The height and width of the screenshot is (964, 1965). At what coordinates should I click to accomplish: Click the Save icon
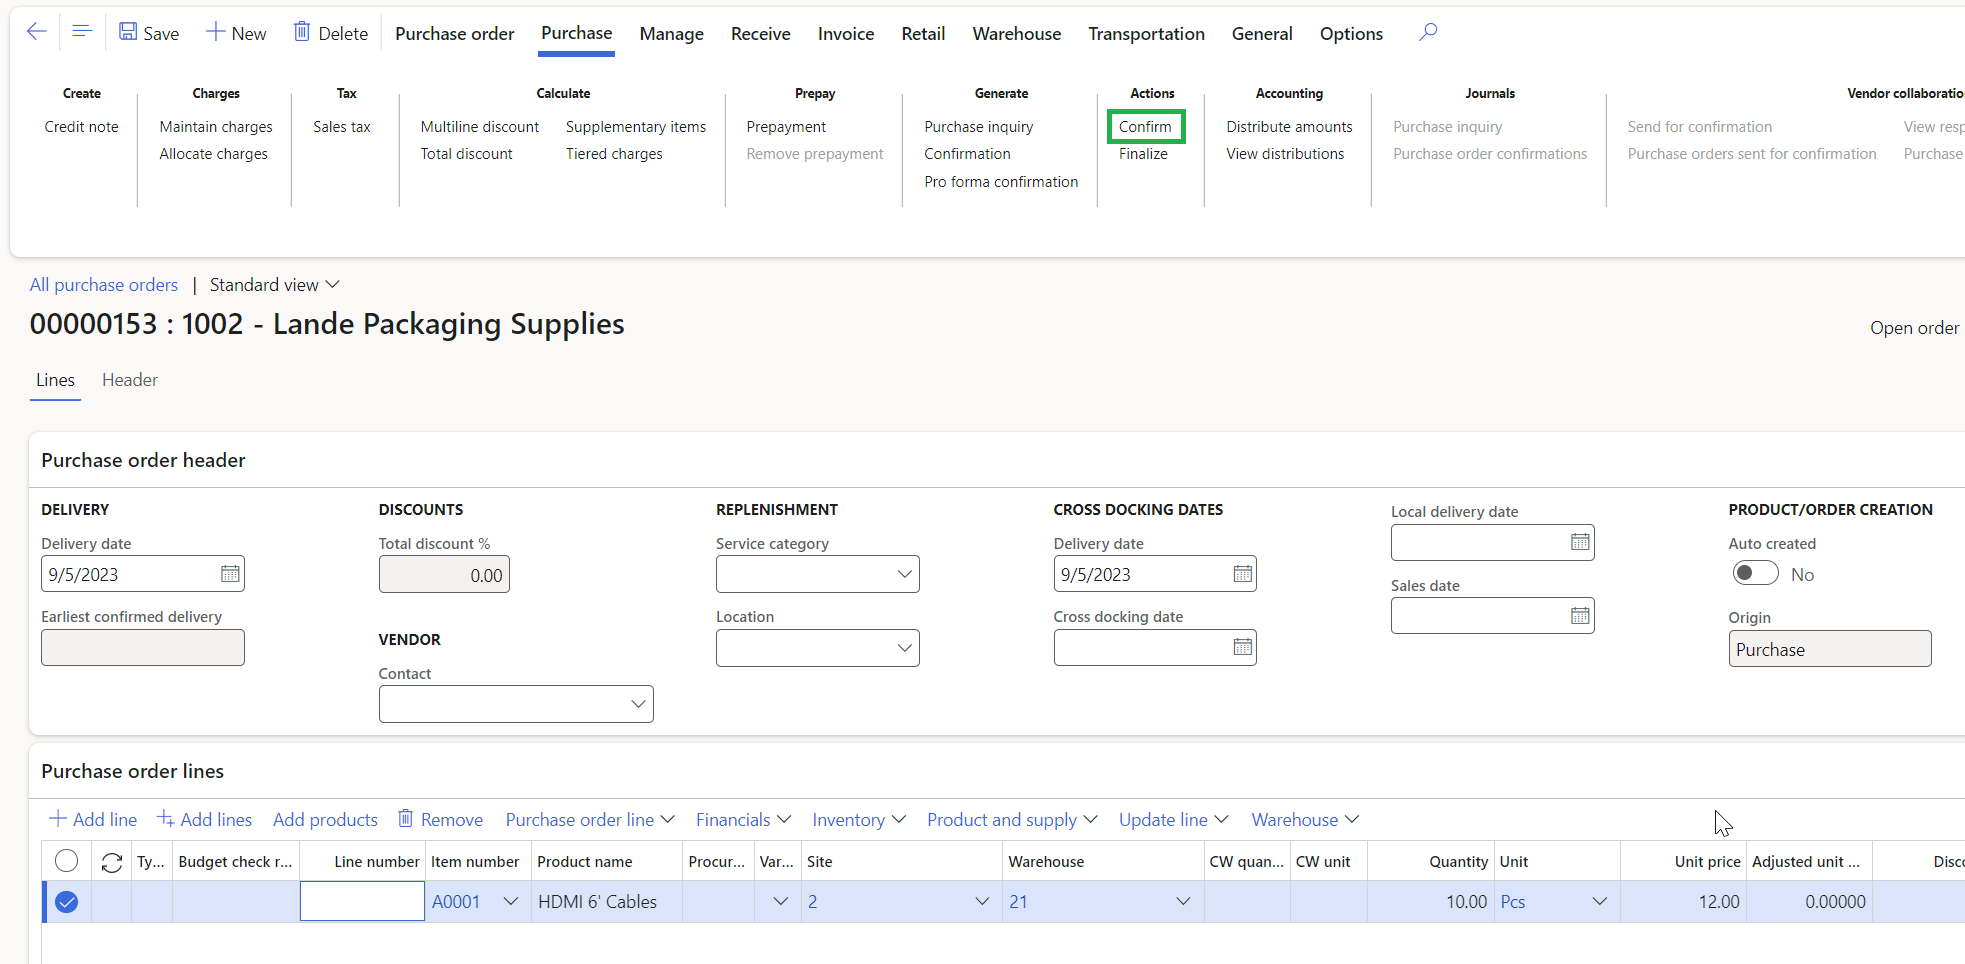click(x=126, y=31)
